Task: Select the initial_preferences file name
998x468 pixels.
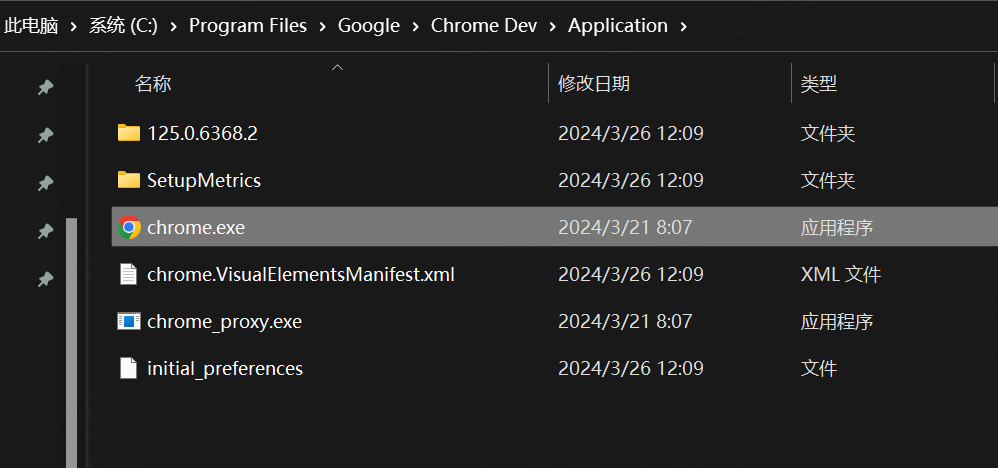Action: (225, 369)
